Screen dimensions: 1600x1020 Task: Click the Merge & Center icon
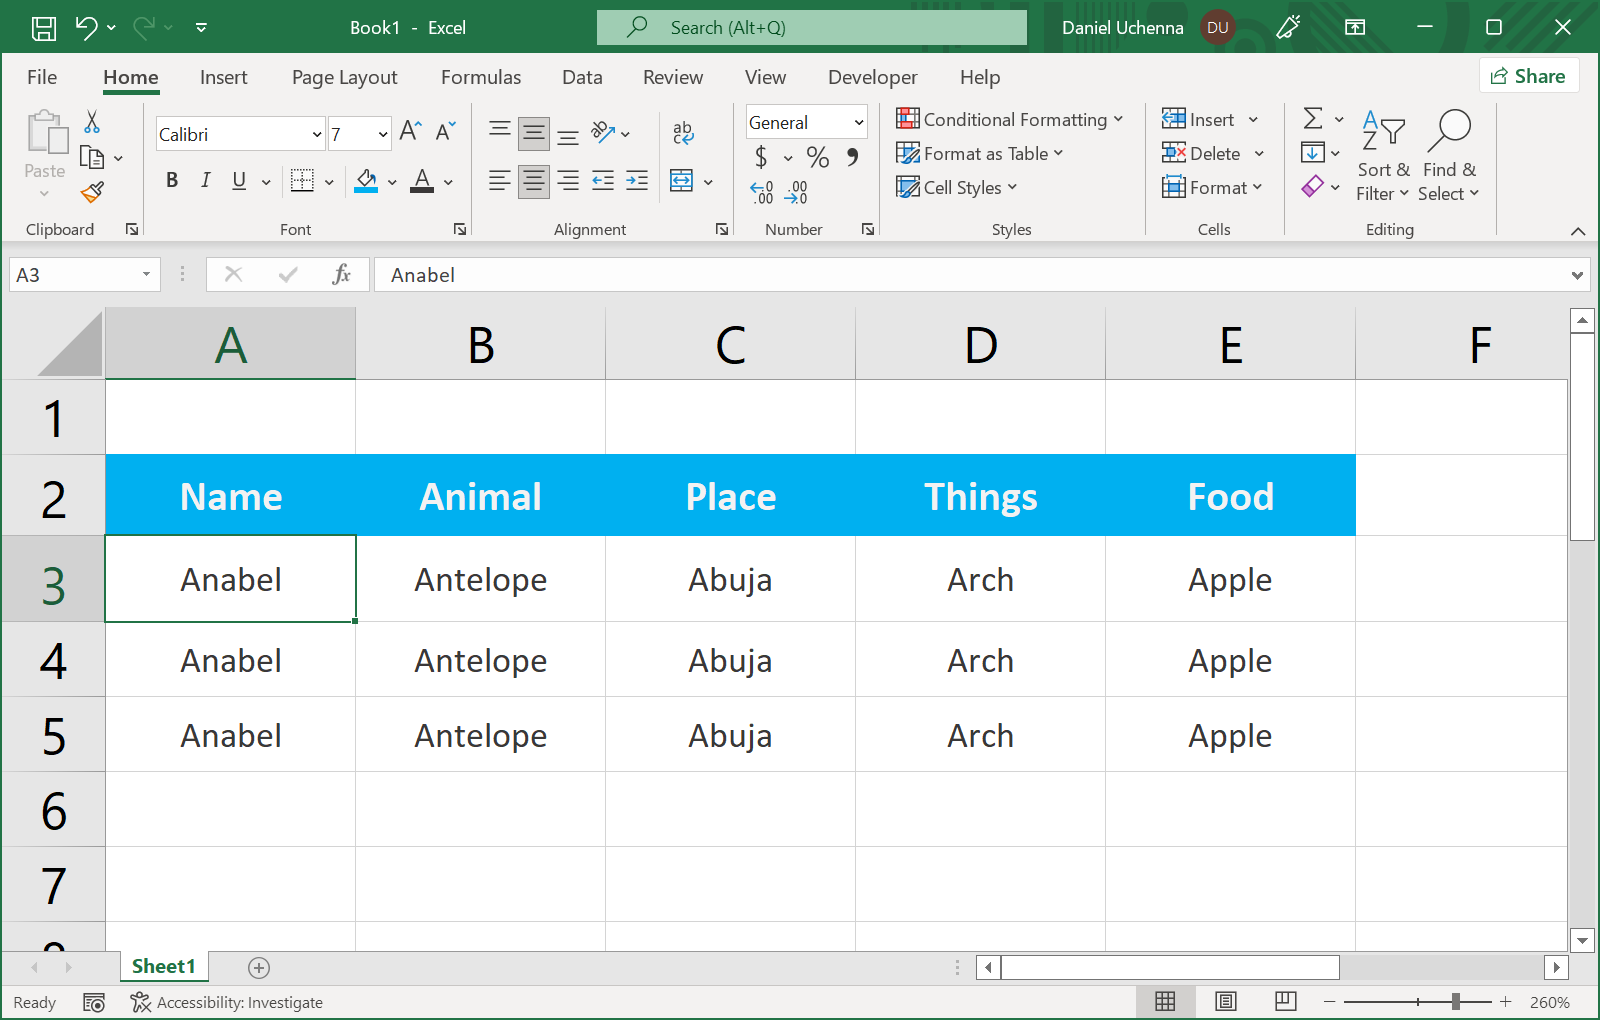(682, 181)
